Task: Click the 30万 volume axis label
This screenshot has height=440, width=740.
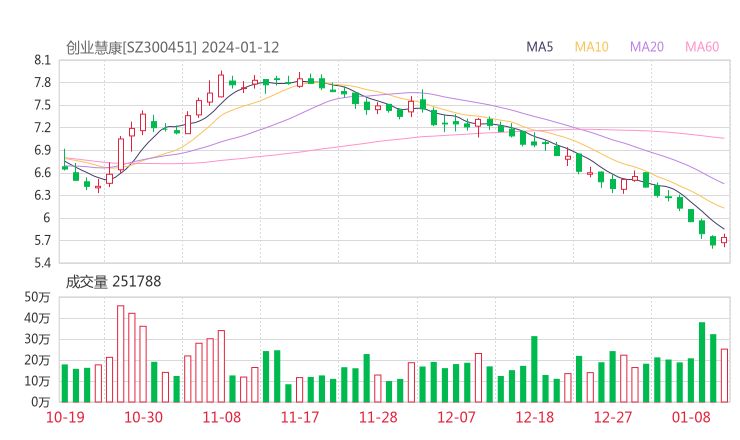Action: (37, 339)
